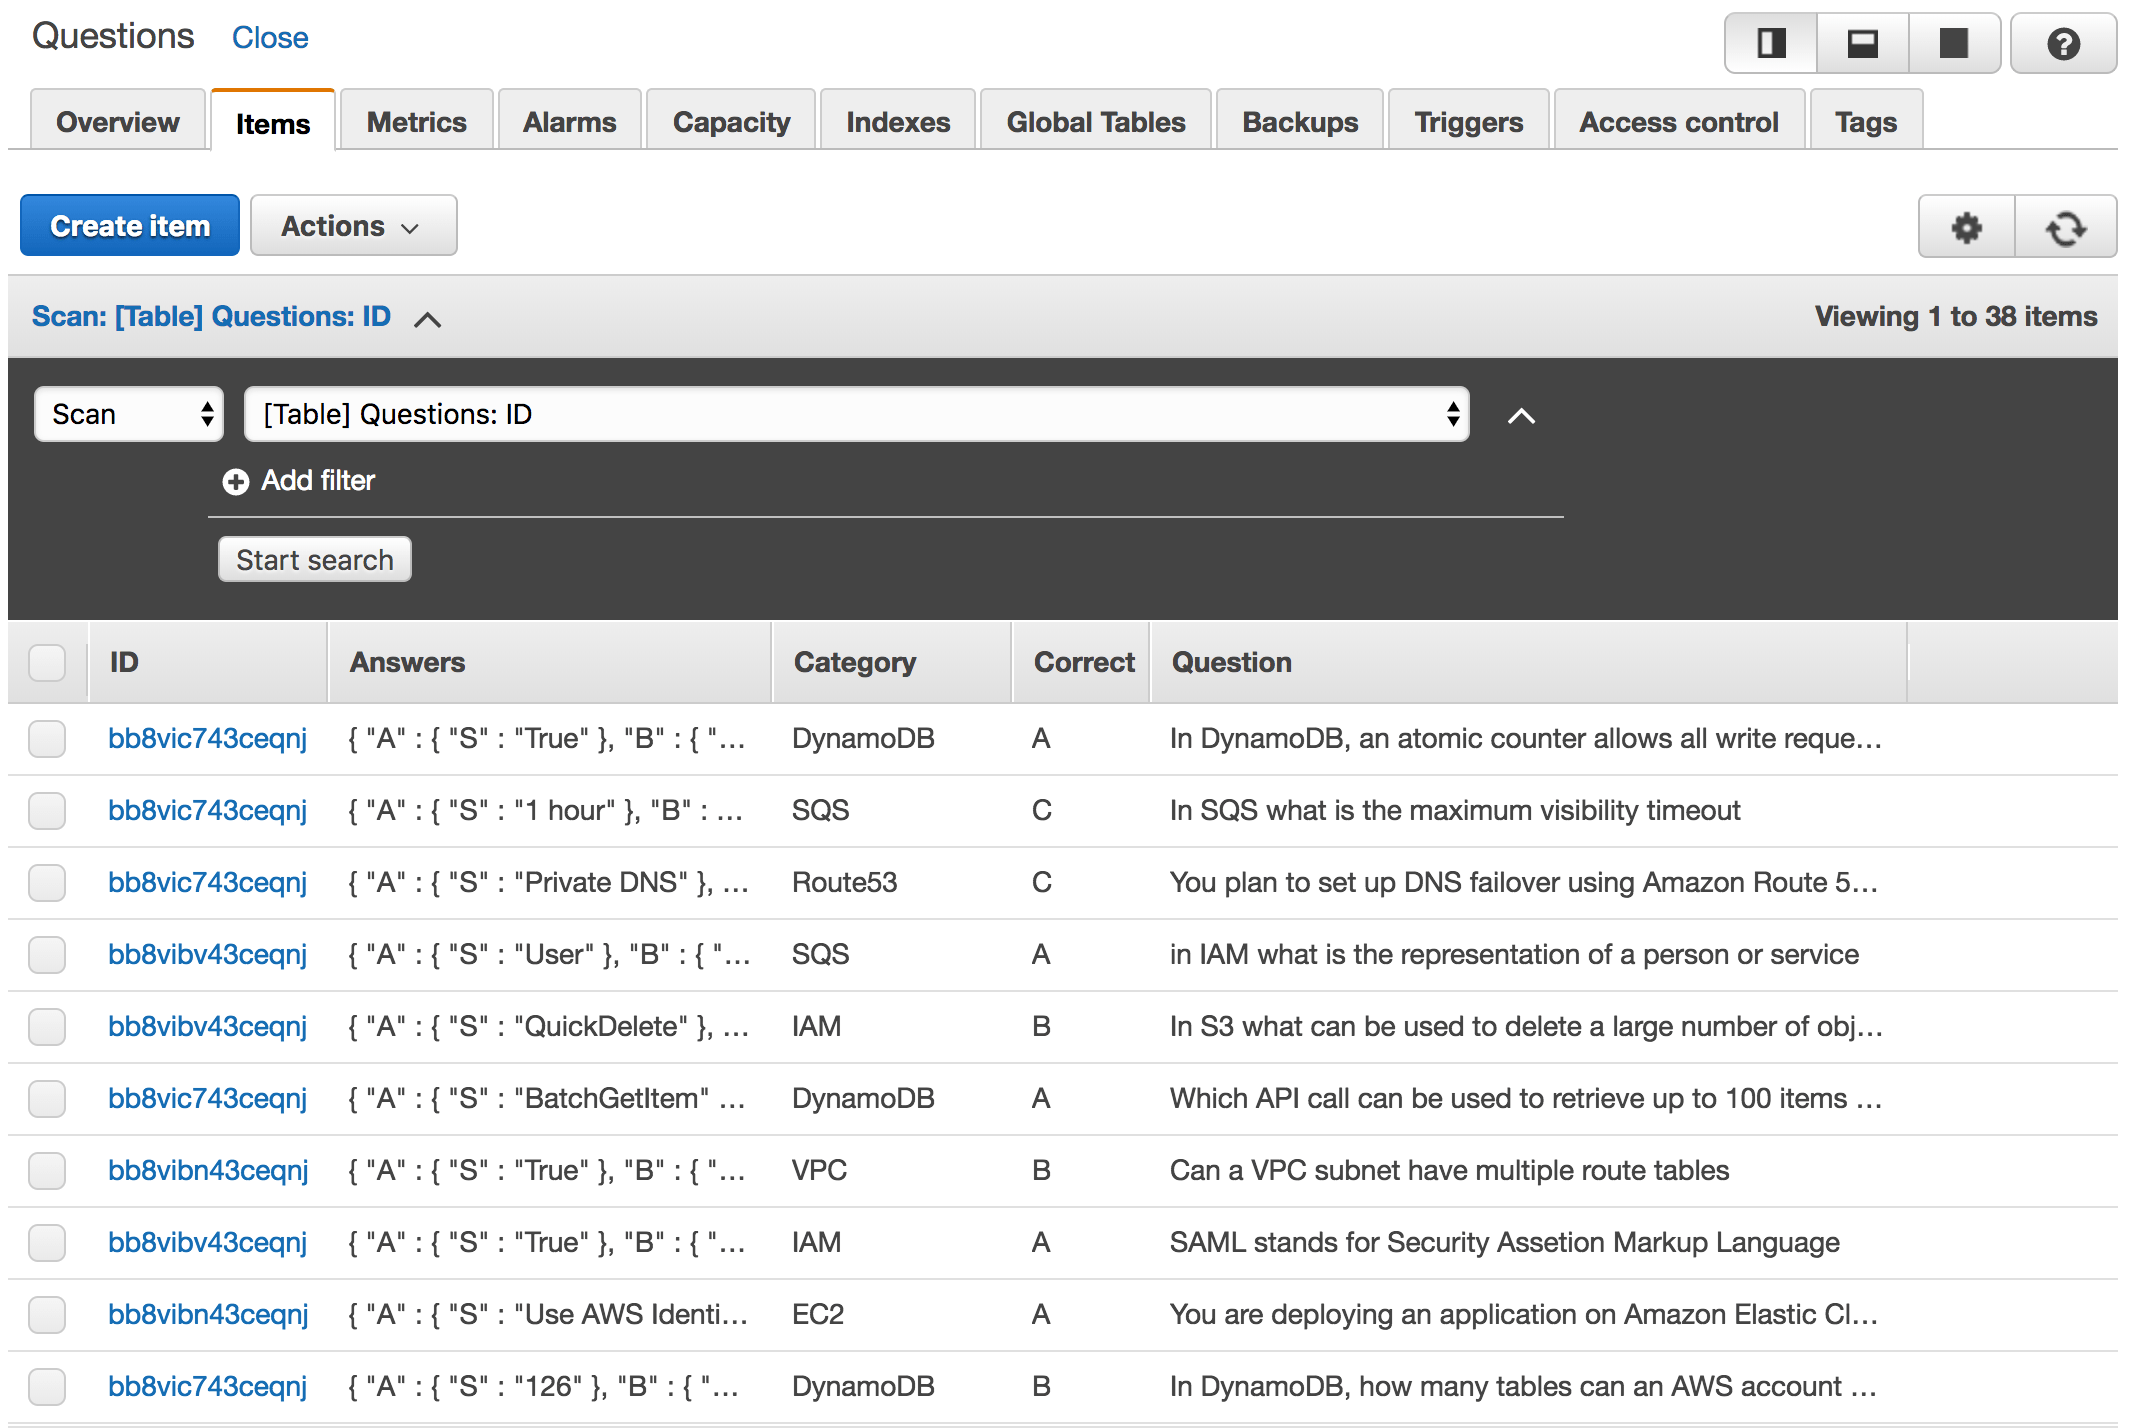Screen dimensions: 2136x1428
Task: Switch to split horizontal panel layout icon
Action: pos(1862,43)
